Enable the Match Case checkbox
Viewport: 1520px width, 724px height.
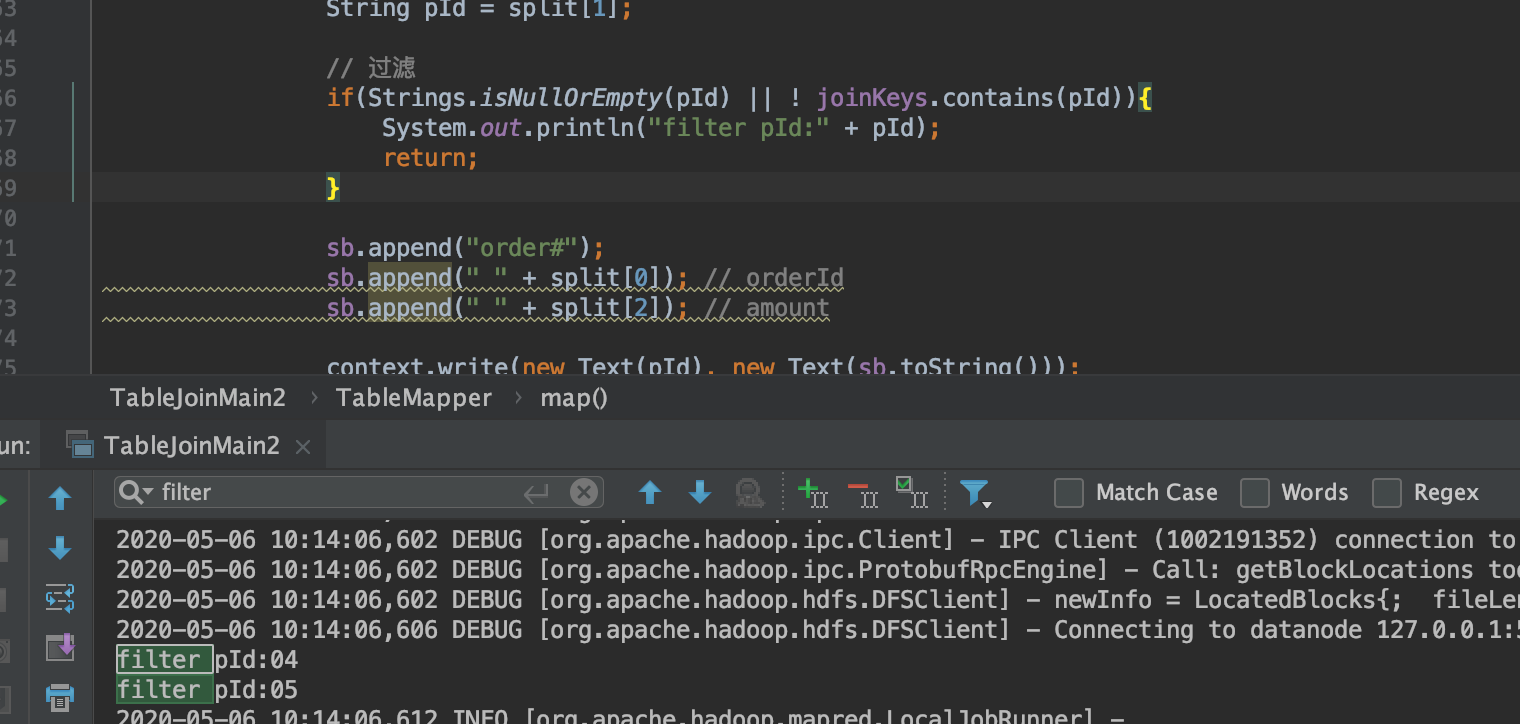pos(1069,492)
